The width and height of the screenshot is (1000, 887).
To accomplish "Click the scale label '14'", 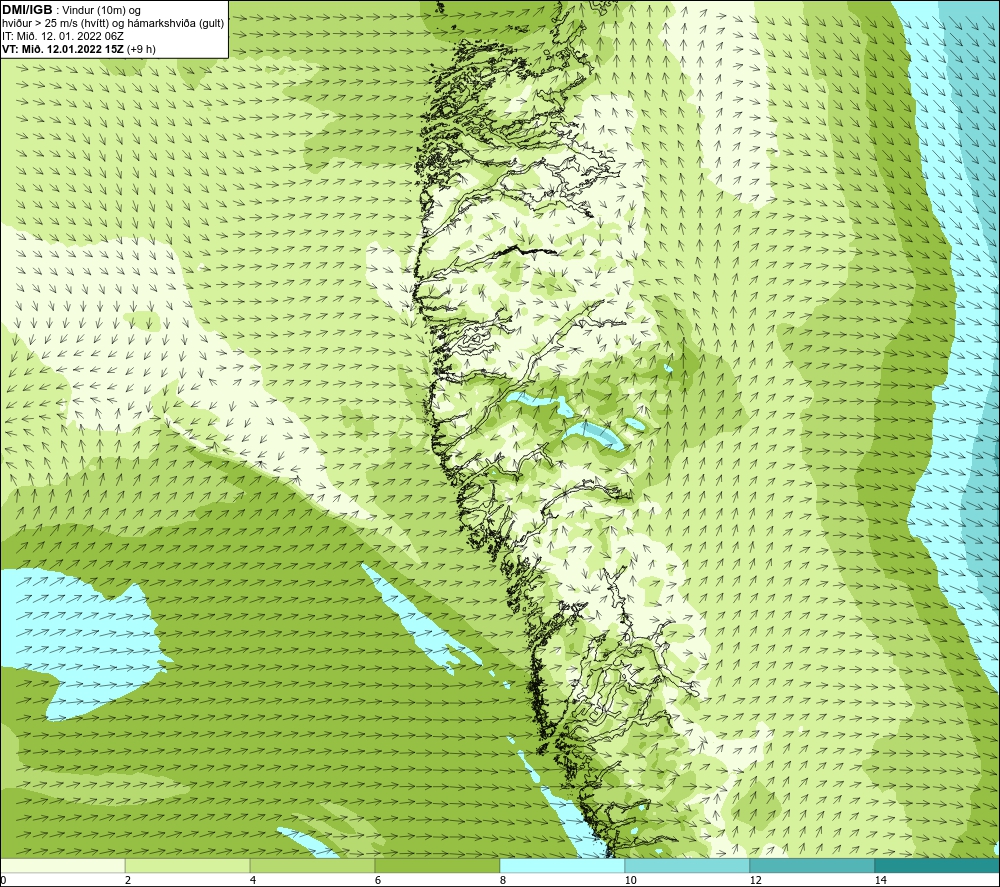I will point(880,881).
